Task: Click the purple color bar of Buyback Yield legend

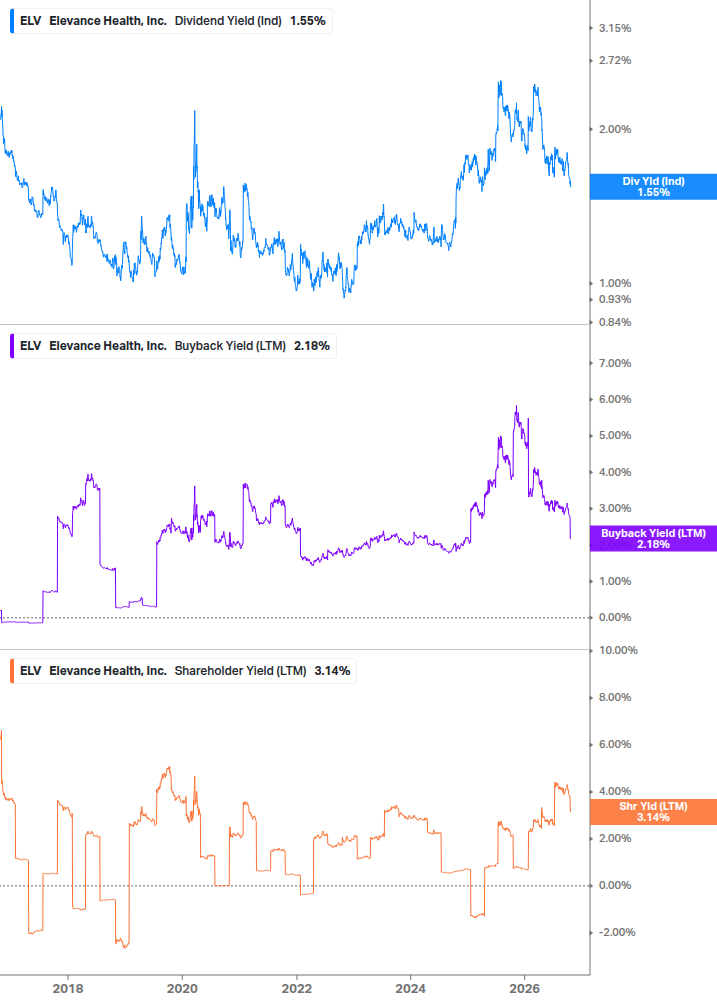Action: coord(12,346)
